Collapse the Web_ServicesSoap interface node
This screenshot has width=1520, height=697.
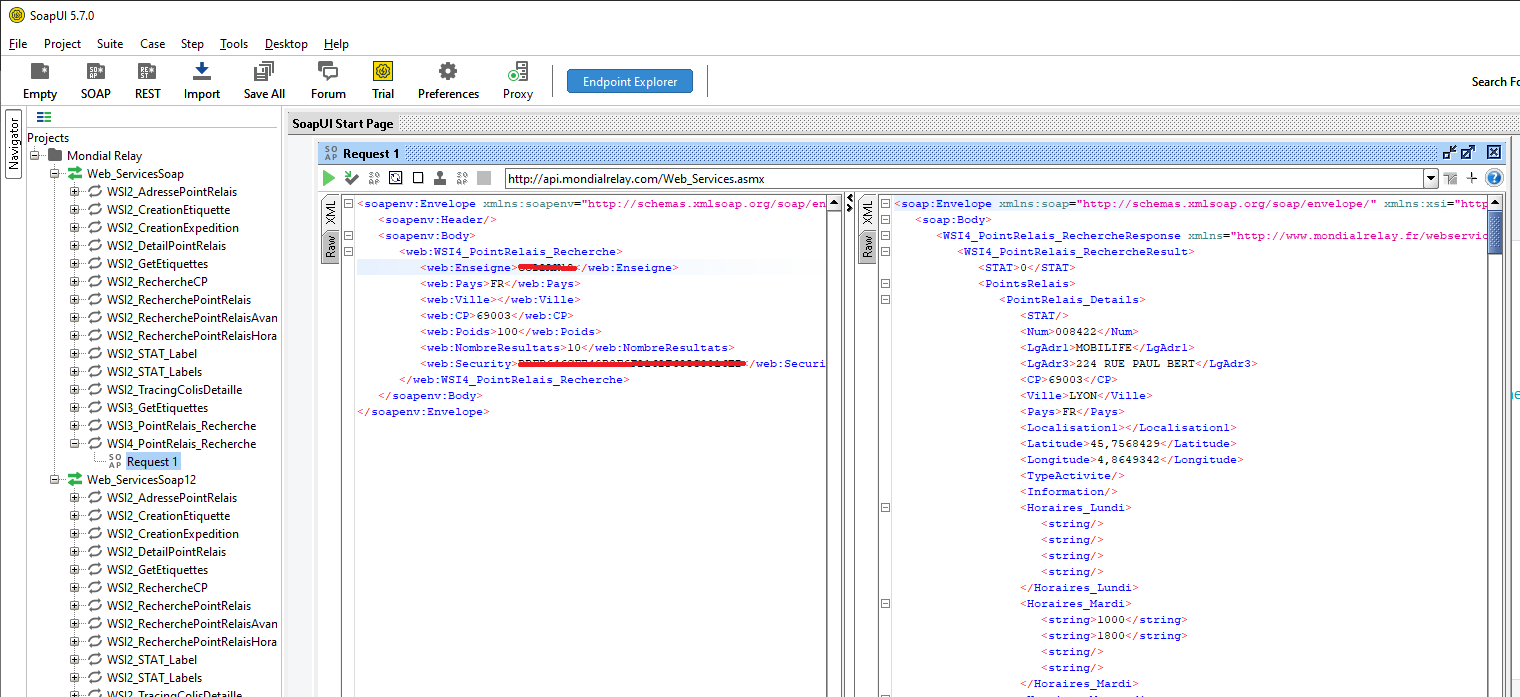[54, 174]
